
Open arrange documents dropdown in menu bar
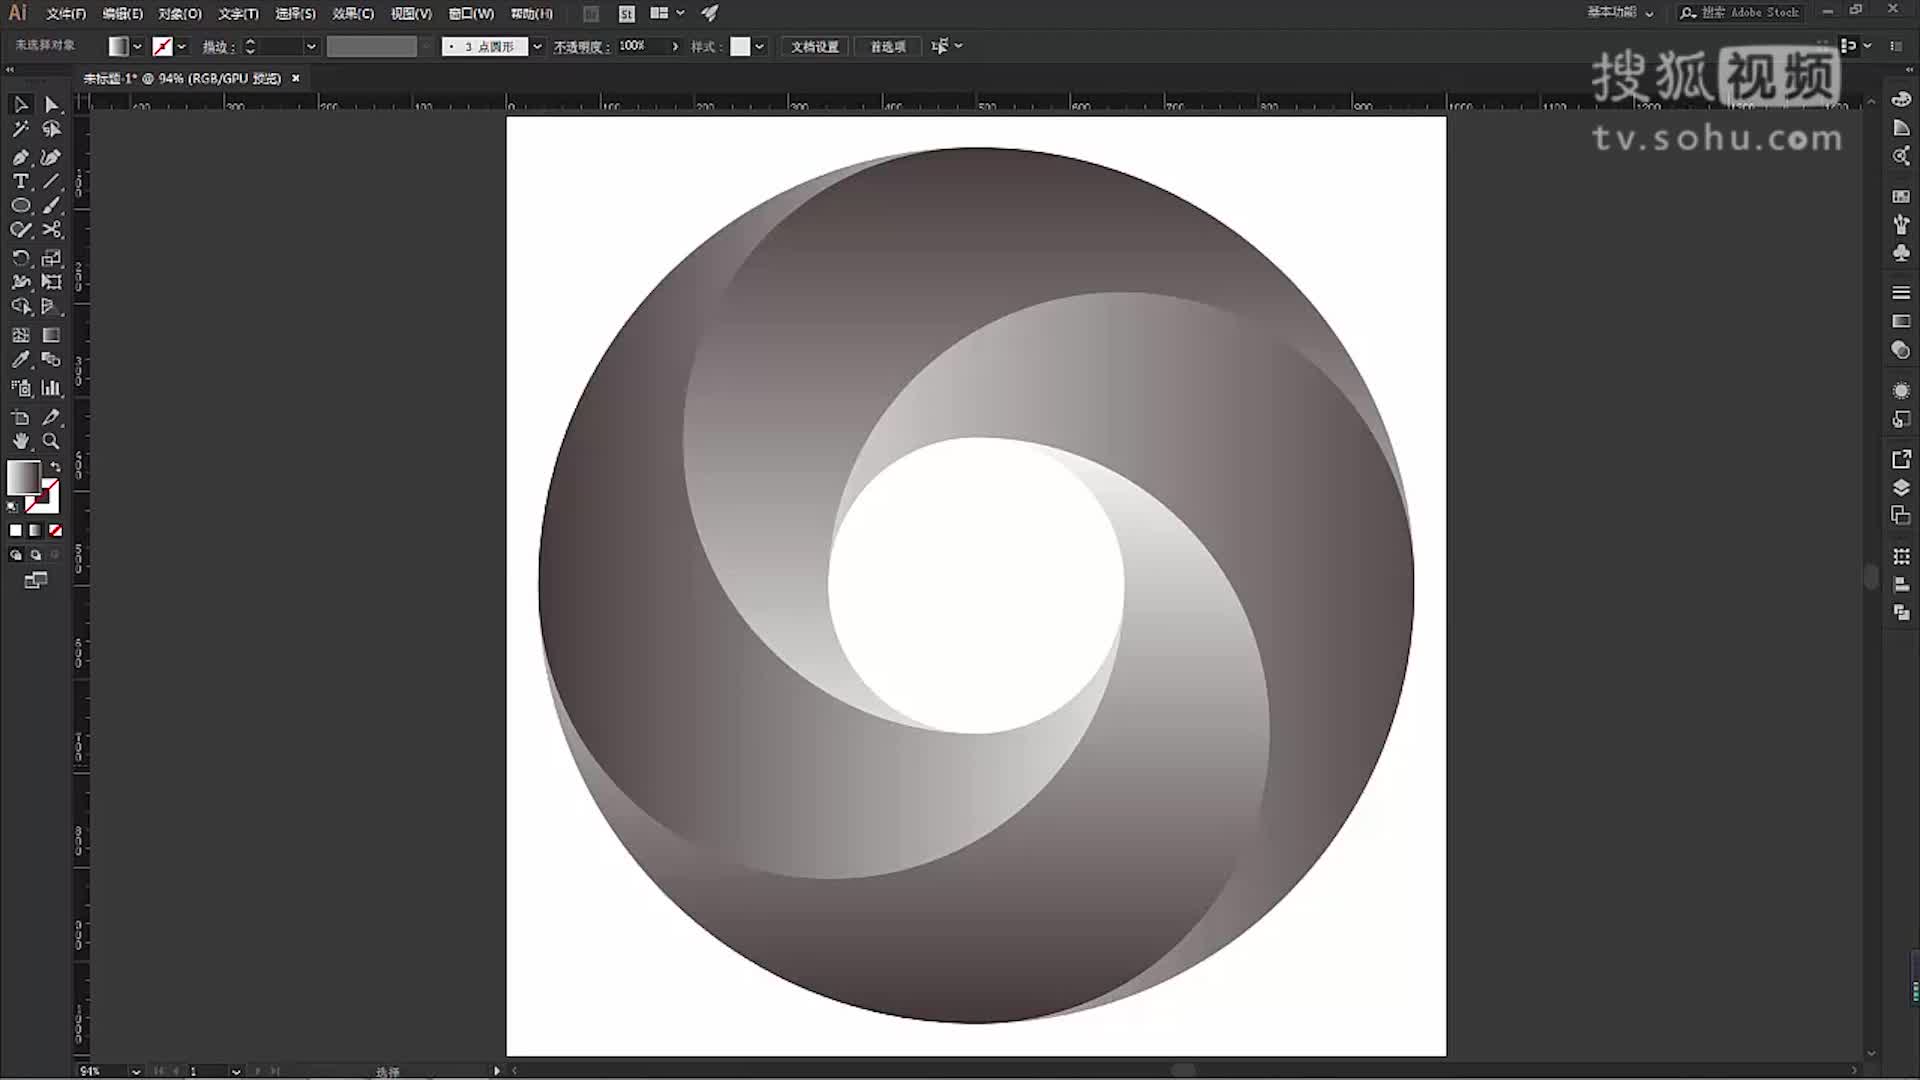tap(667, 13)
